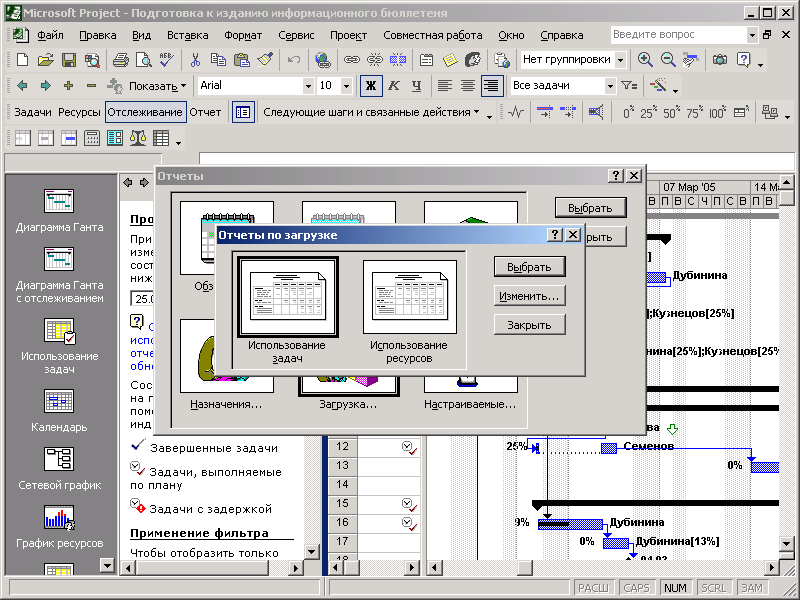Run spelling check icon
This screenshot has height=600, width=800.
pos(166,60)
